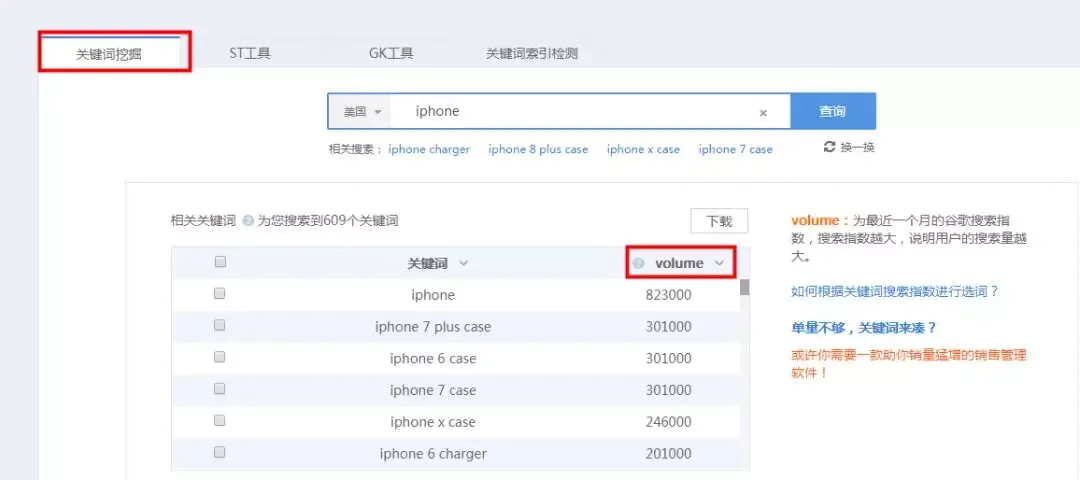Click the volume value 823000
The width and height of the screenshot is (1080, 480).
click(669, 295)
